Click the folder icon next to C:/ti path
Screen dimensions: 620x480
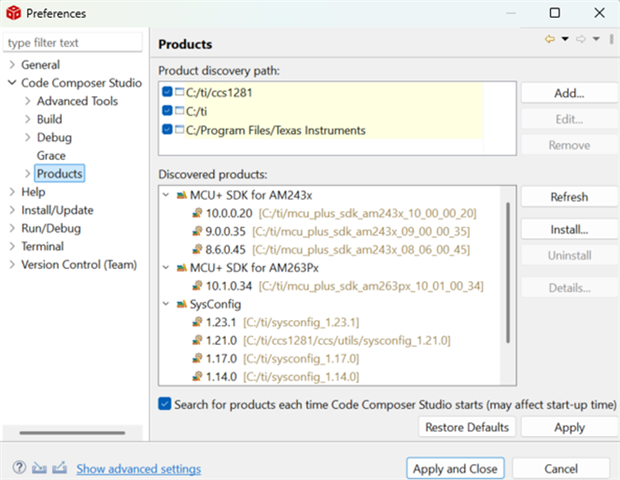[x=180, y=111]
